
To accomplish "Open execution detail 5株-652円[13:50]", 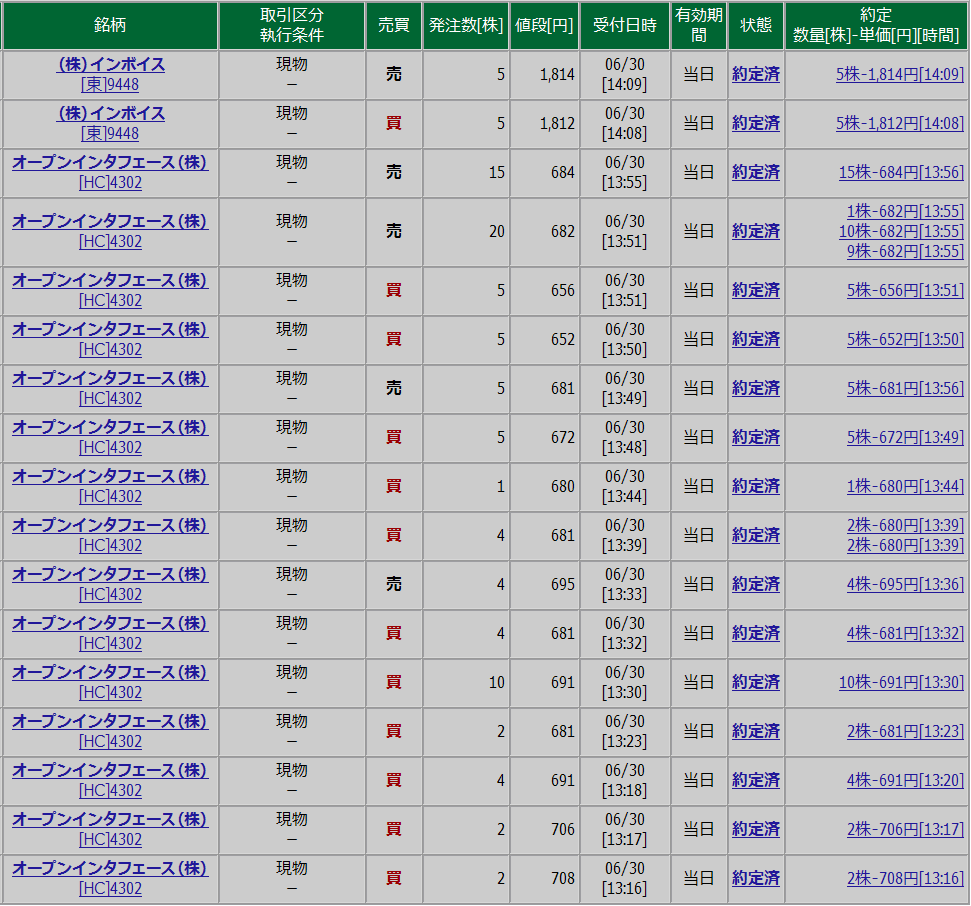I will 905,339.
